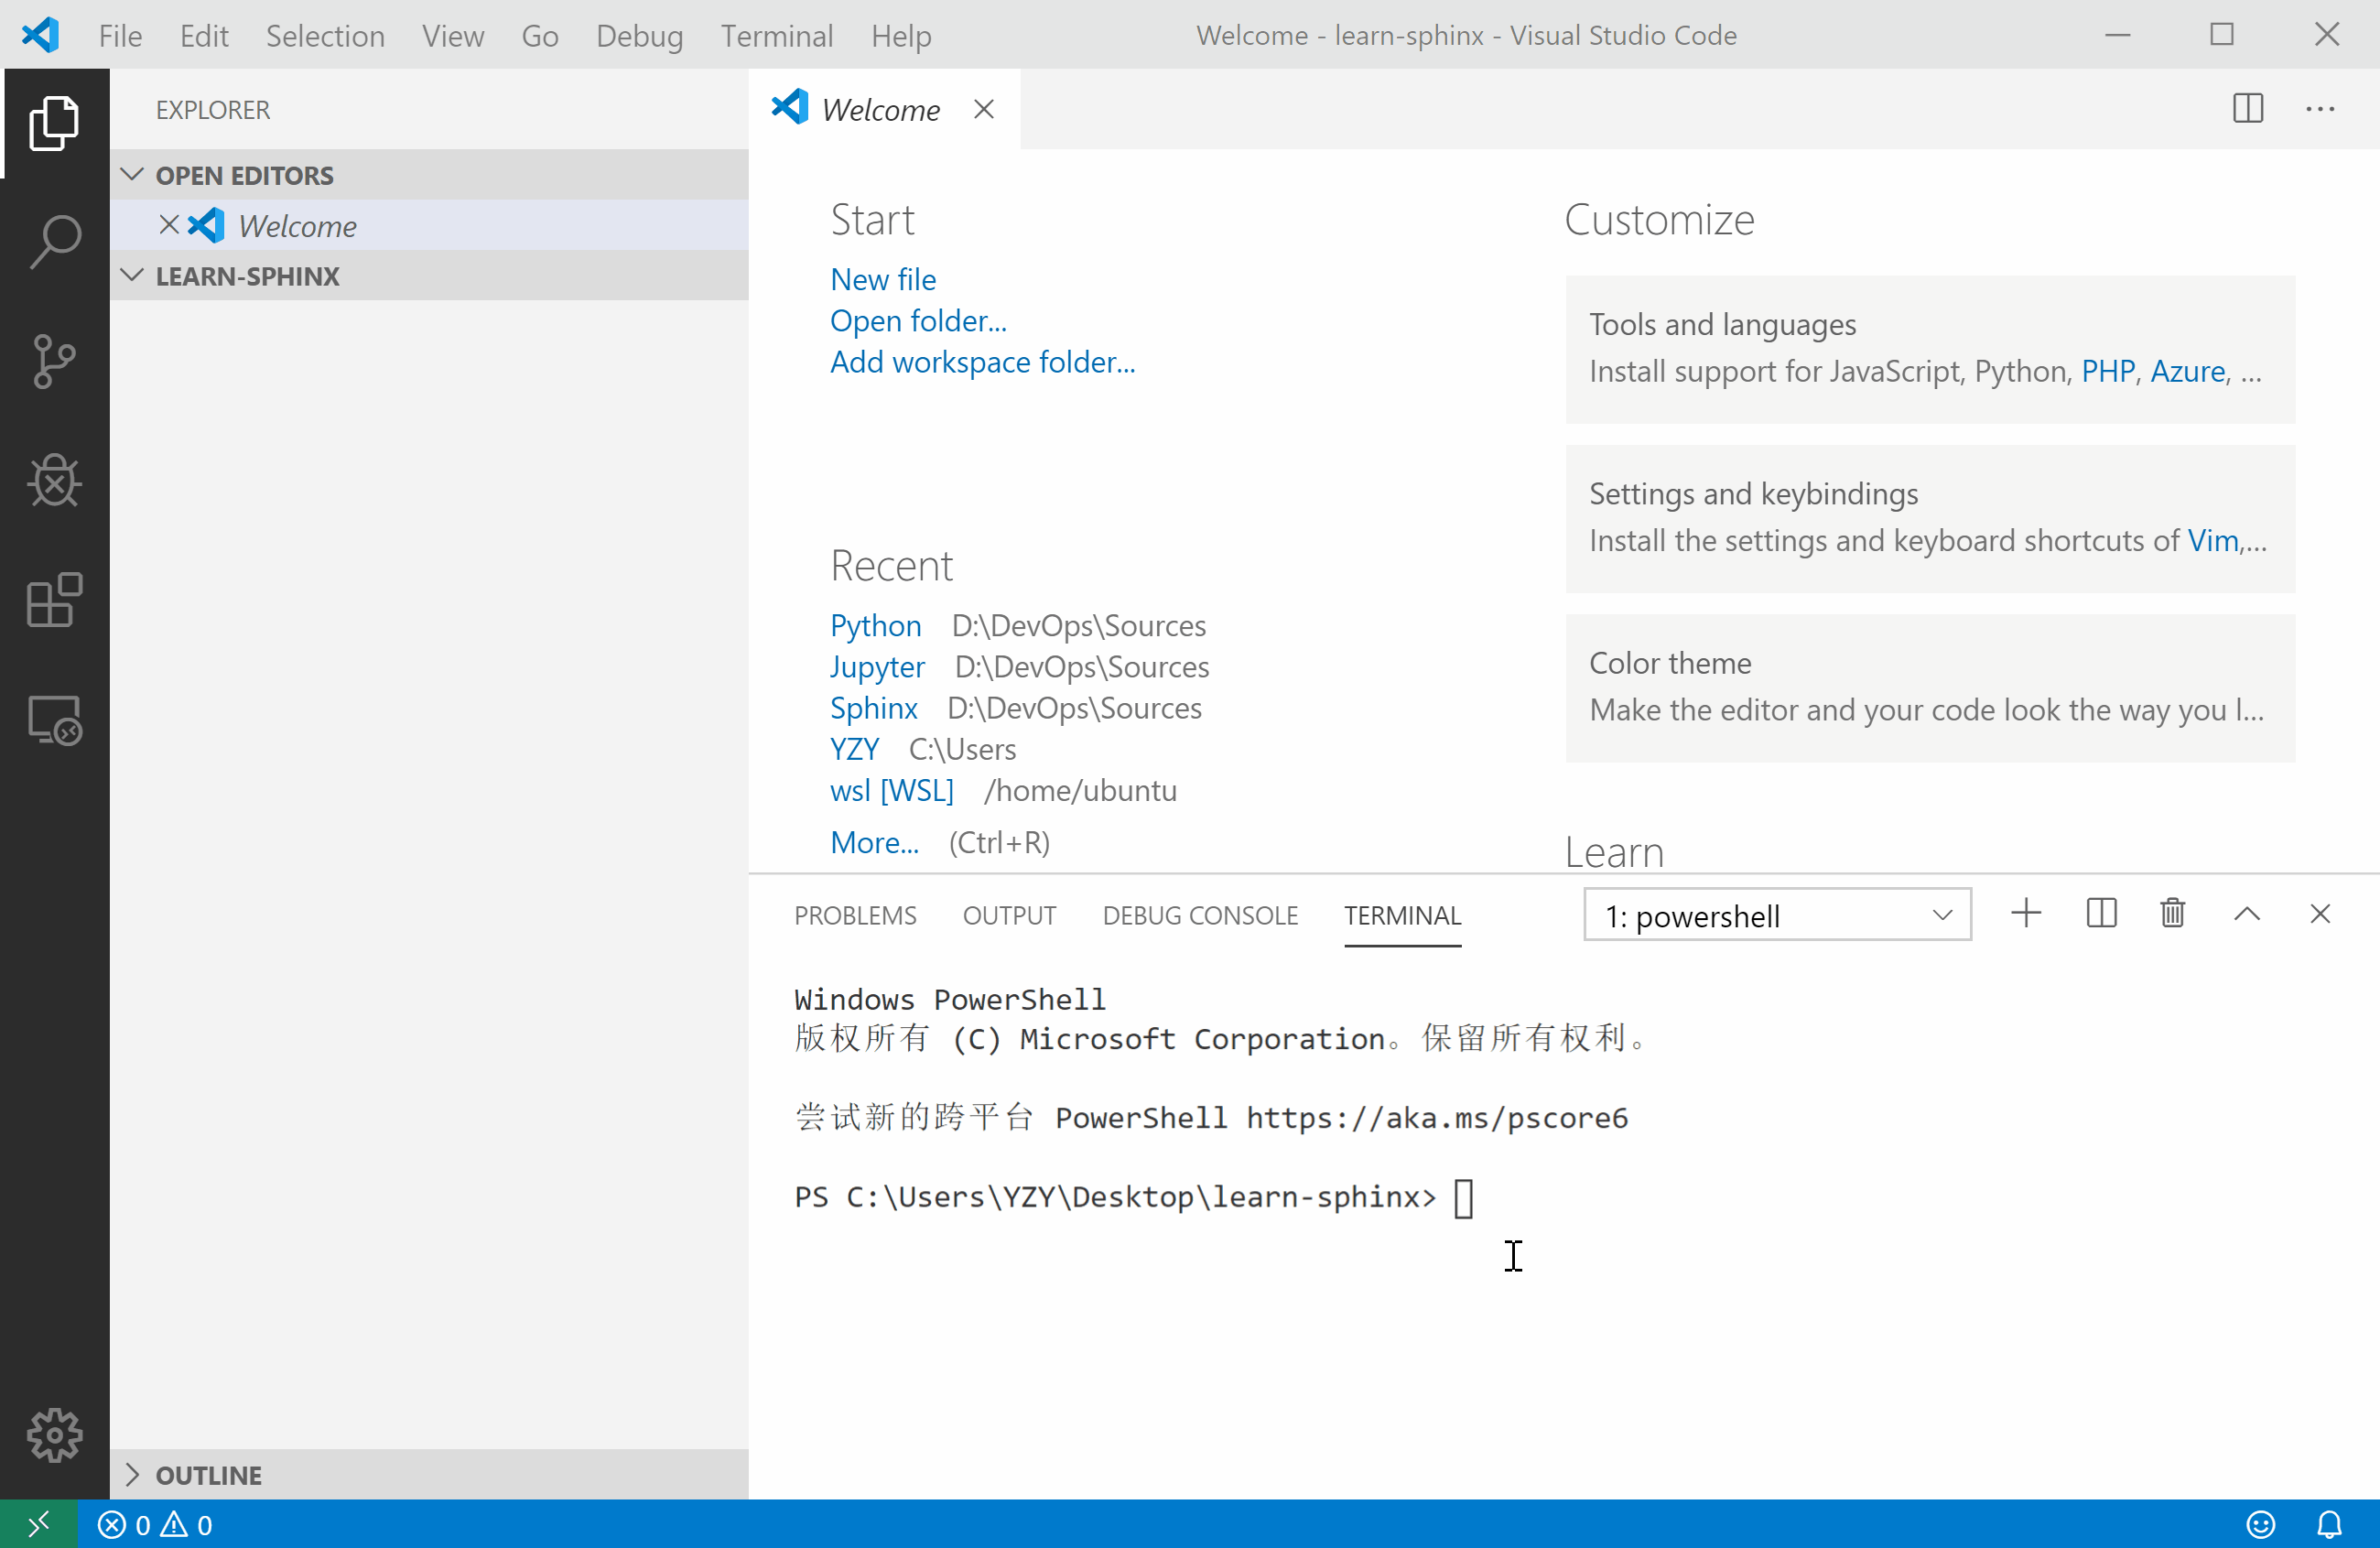Switch to the PROBLEMS tab
The height and width of the screenshot is (1548, 2380).
coord(854,915)
